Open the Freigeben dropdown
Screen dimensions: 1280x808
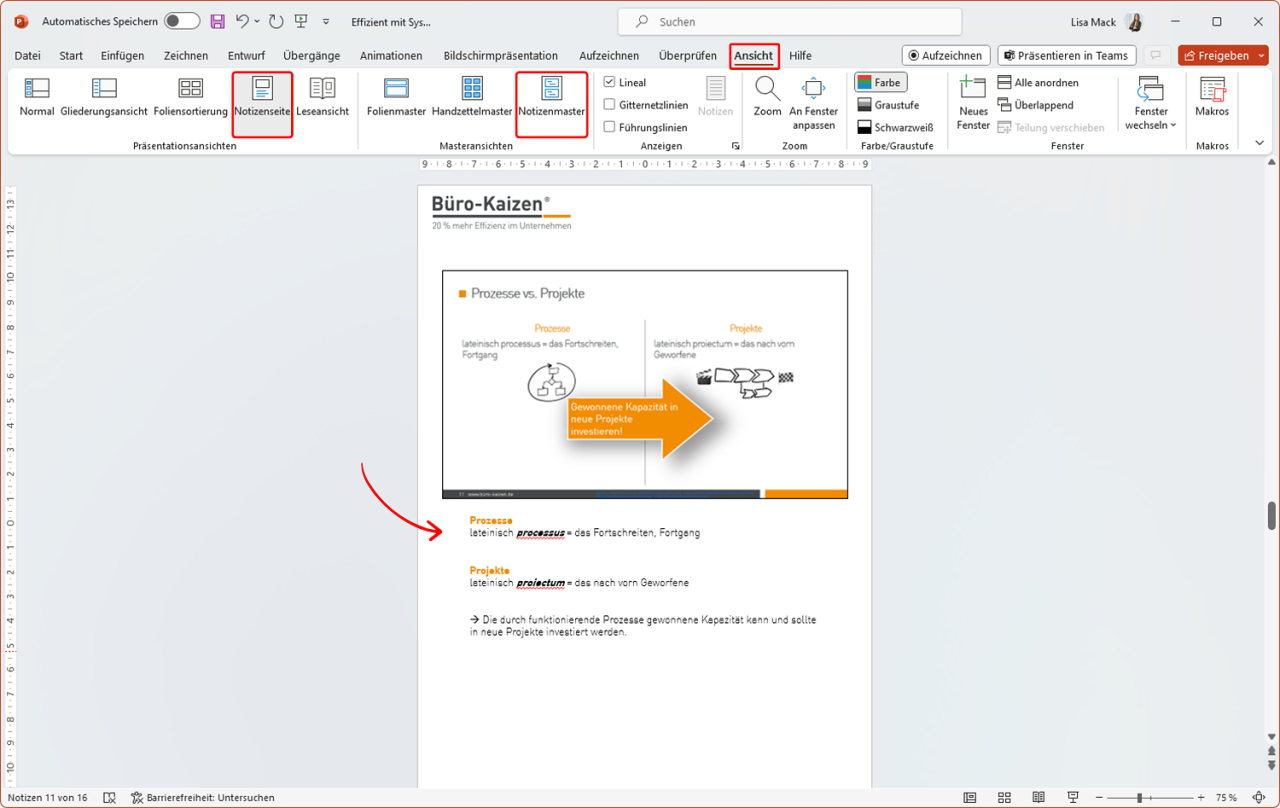[1223, 55]
